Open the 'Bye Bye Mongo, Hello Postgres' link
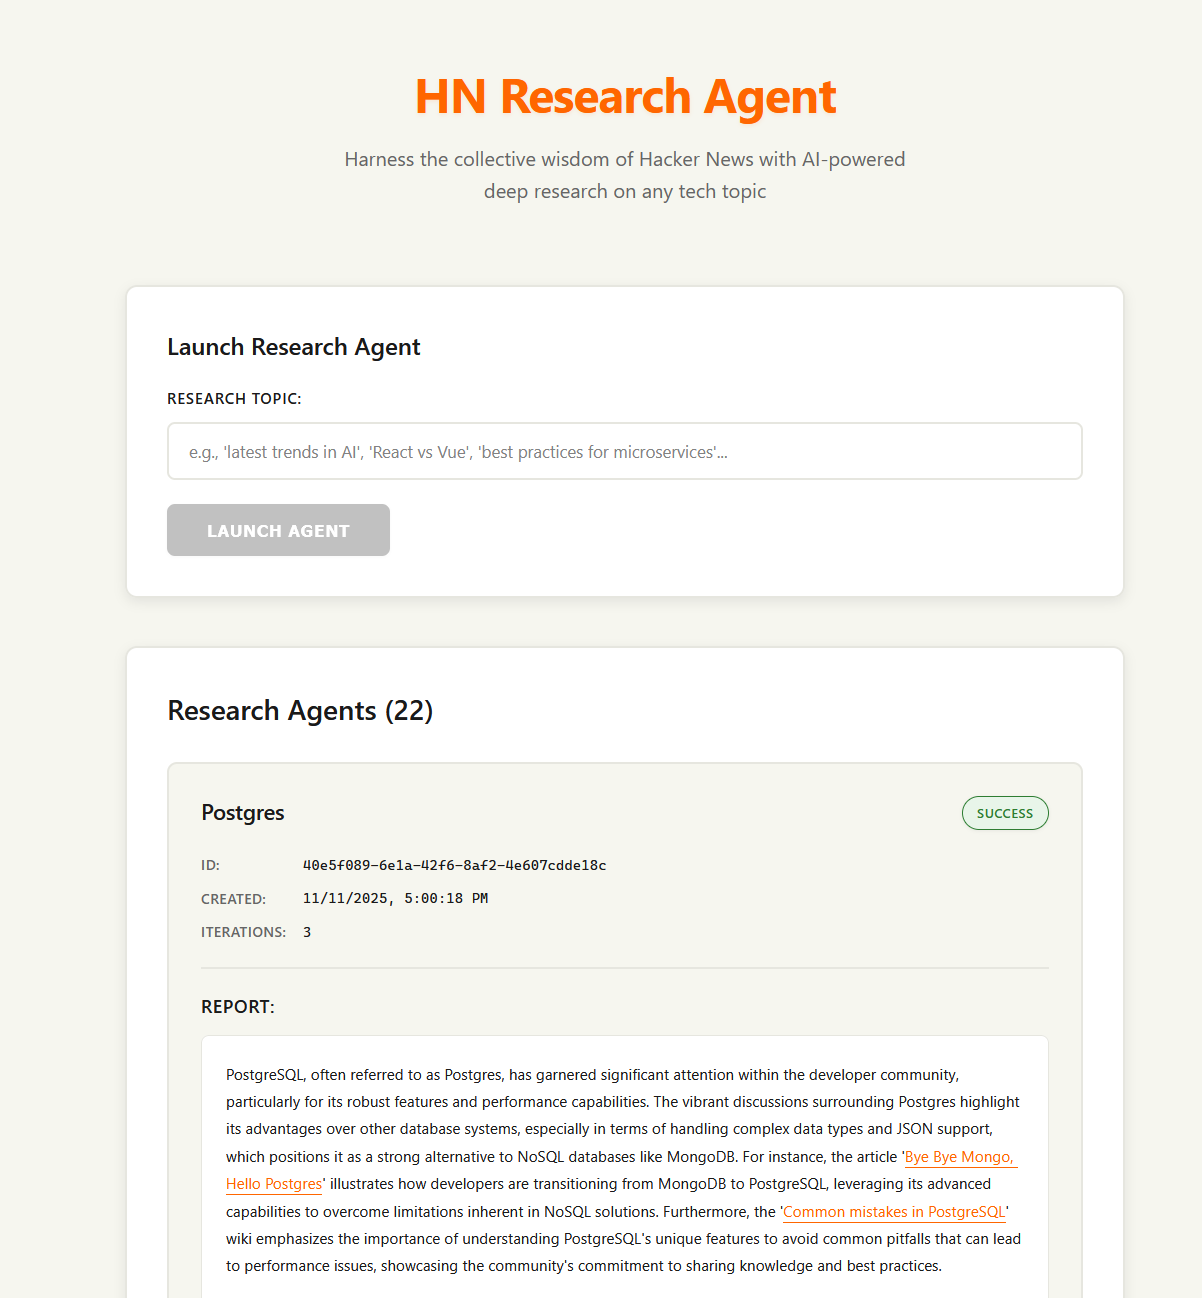This screenshot has height=1298, width=1202. (959, 1157)
